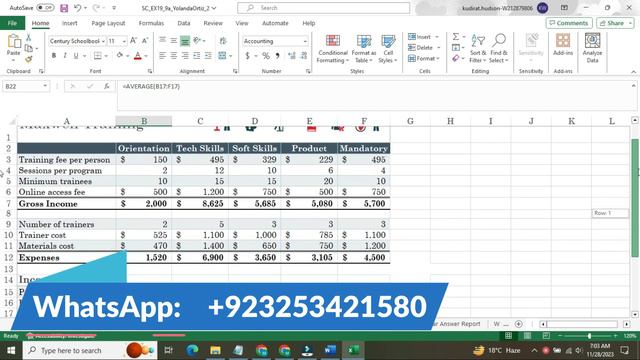The image size is (640, 360).
Task: Toggle align left
Action: pyautogui.click(x=162, y=56)
